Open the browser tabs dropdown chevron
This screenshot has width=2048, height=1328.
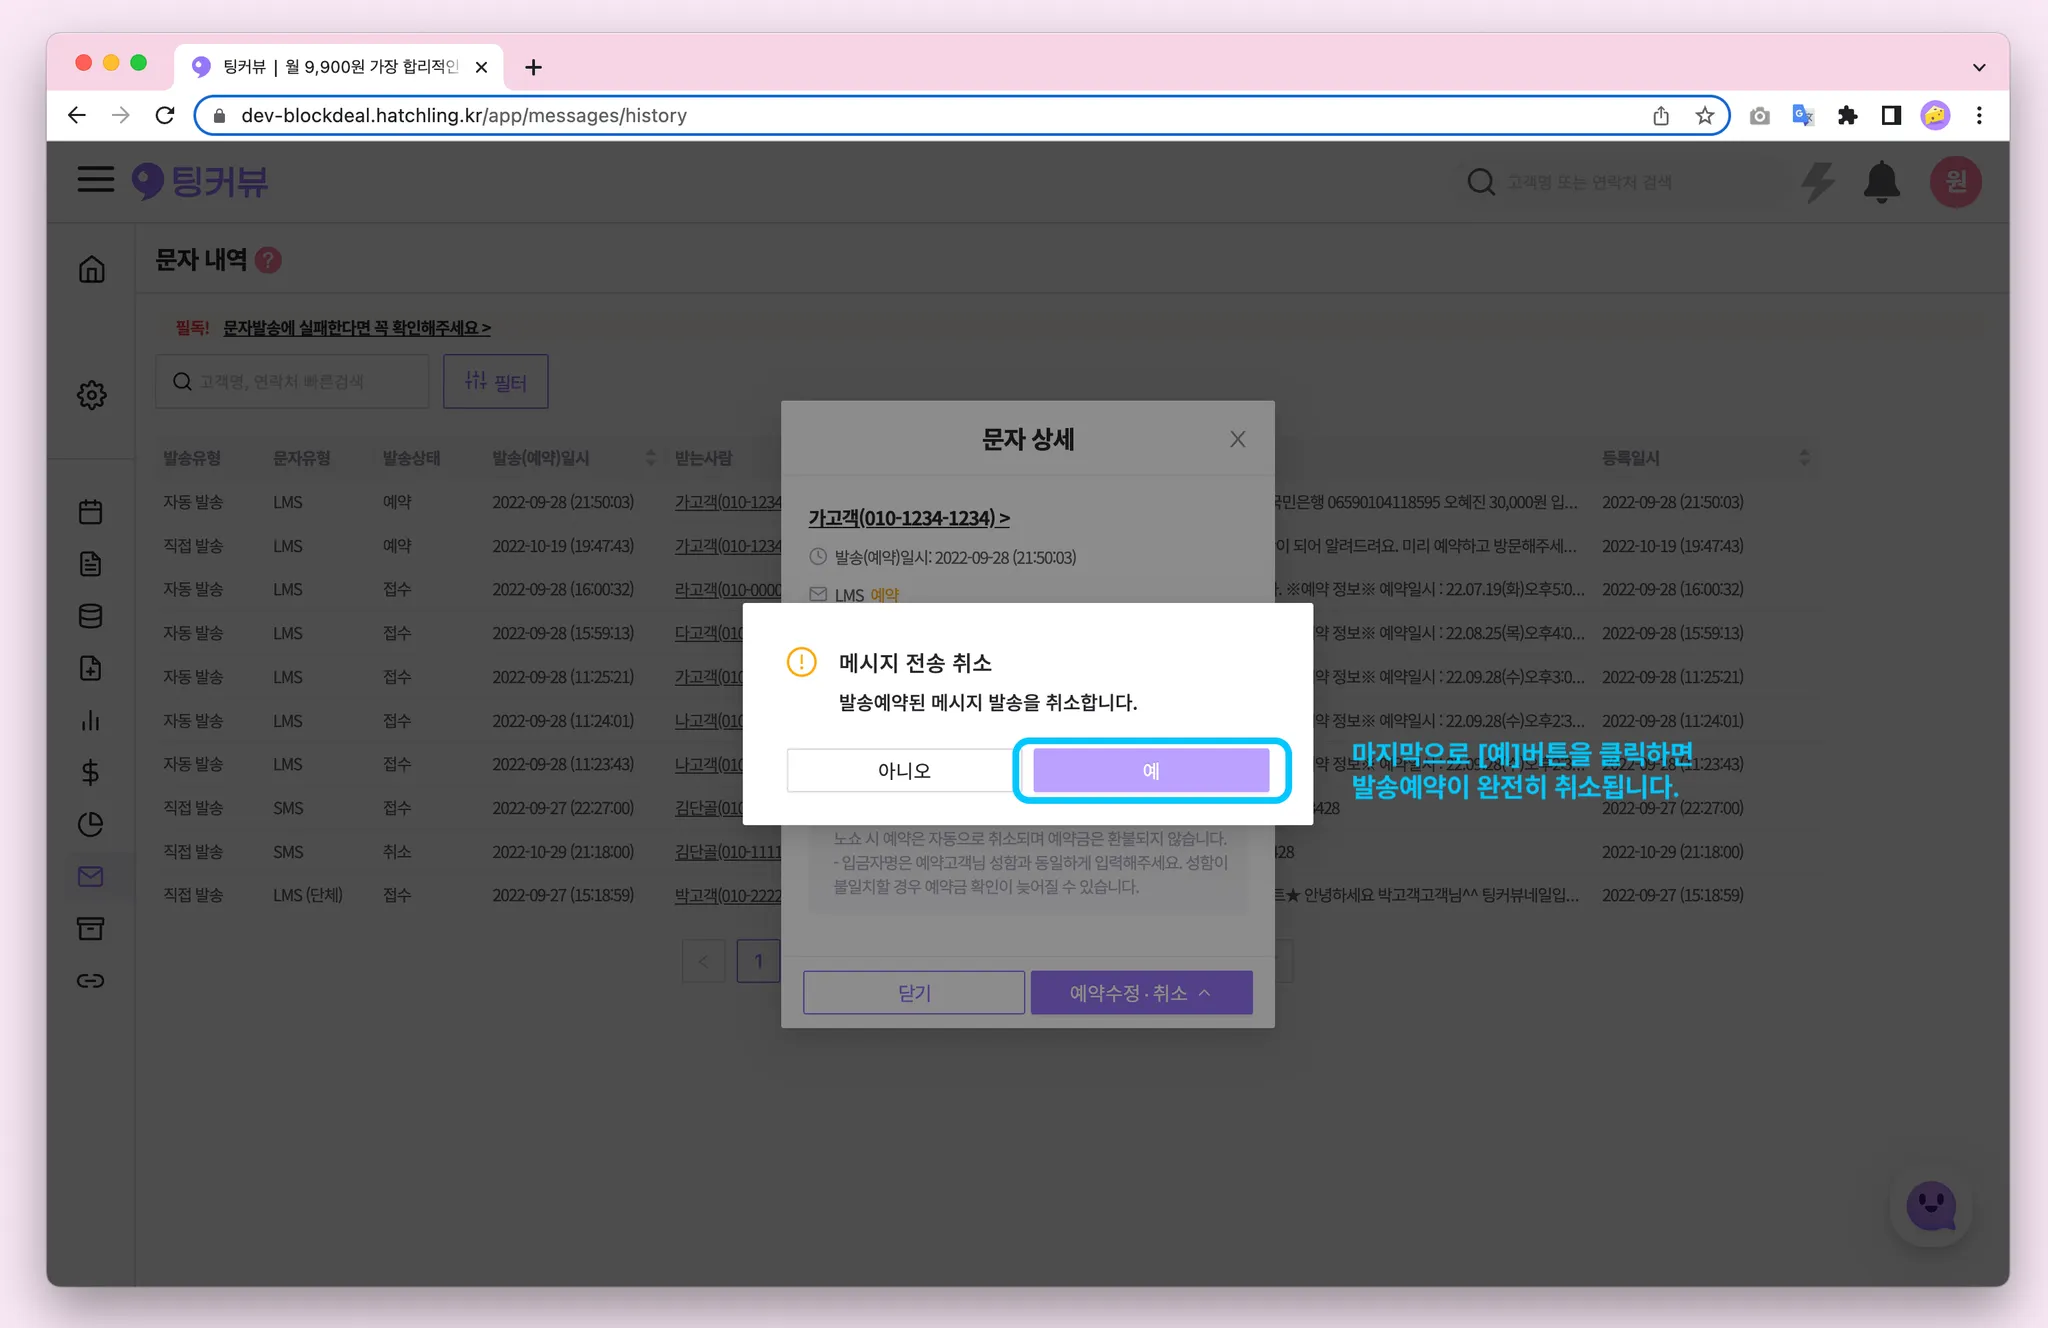[x=1978, y=67]
